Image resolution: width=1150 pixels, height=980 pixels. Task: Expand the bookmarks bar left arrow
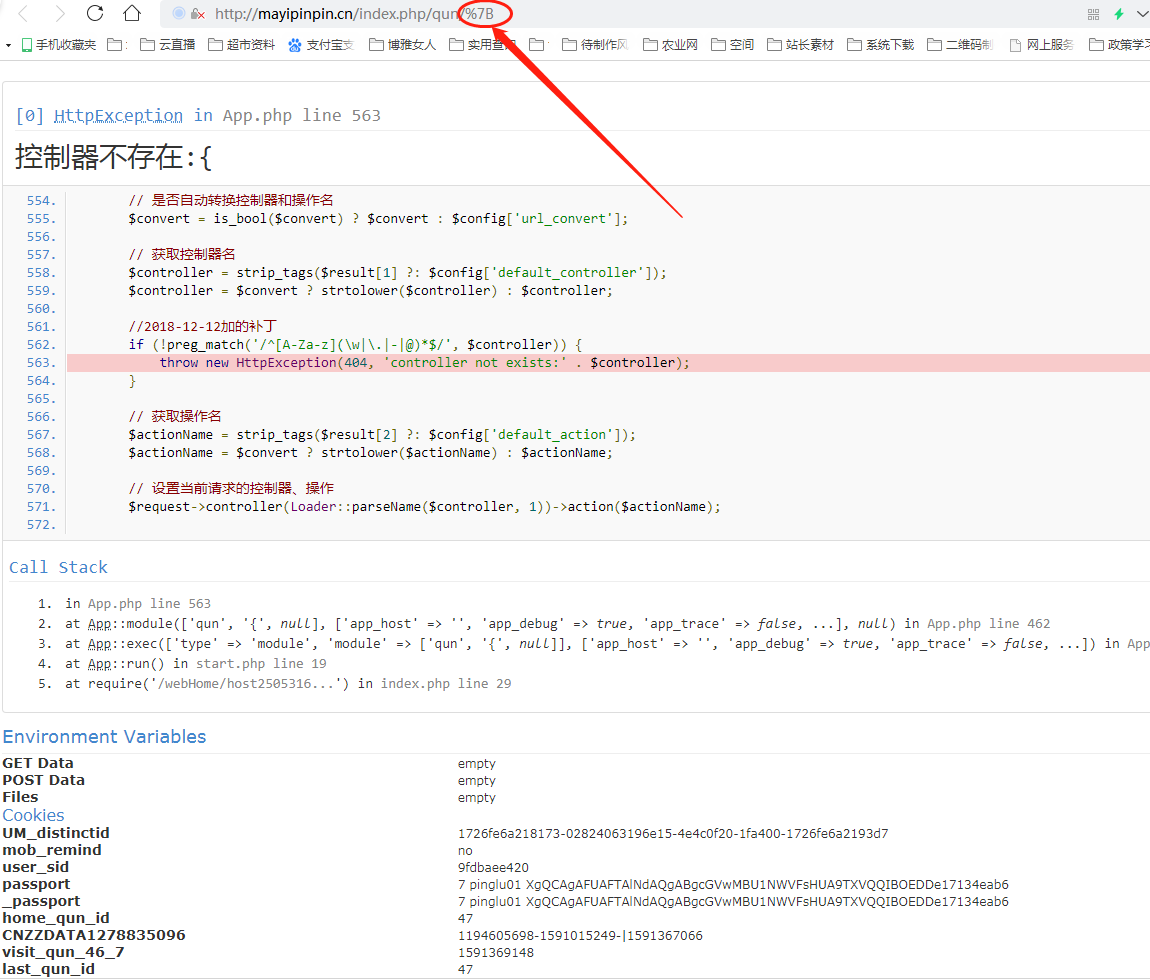[x=8, y=45]
